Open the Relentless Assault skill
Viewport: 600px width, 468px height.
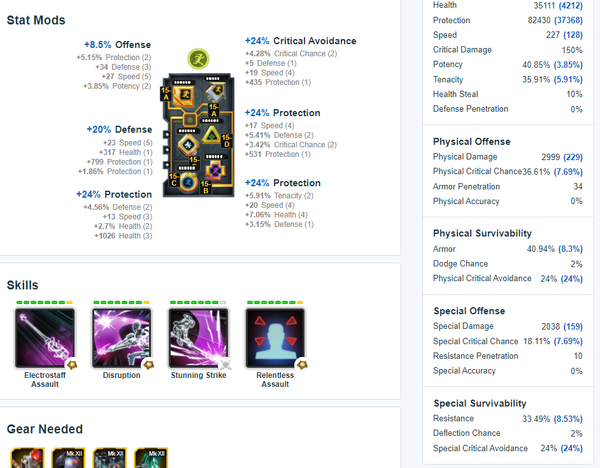click(x=275, y=338)
